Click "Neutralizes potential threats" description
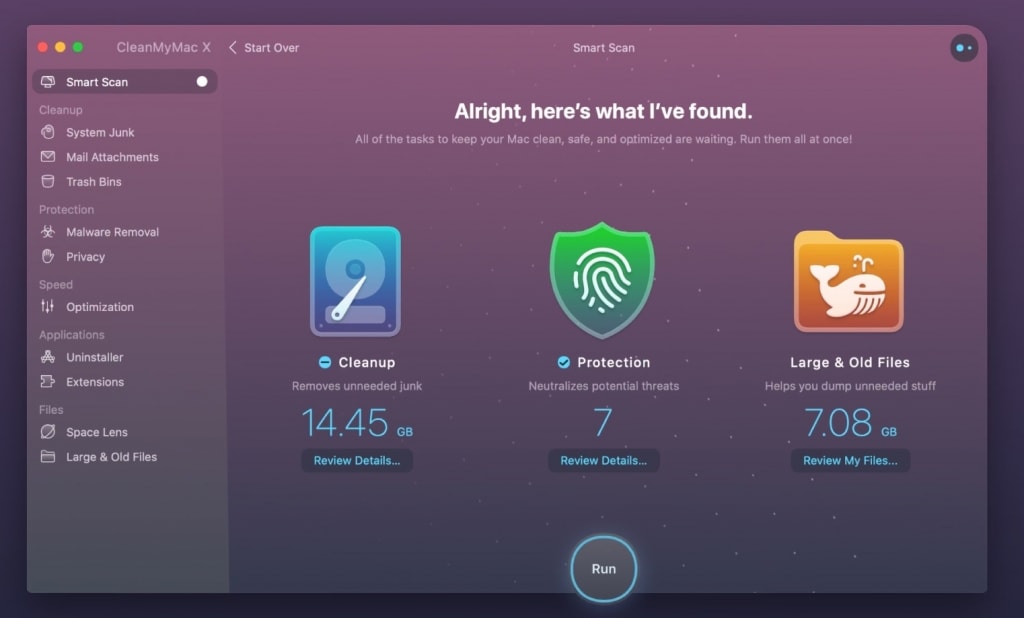This screenshot has height=618, width=1024. 603,386
